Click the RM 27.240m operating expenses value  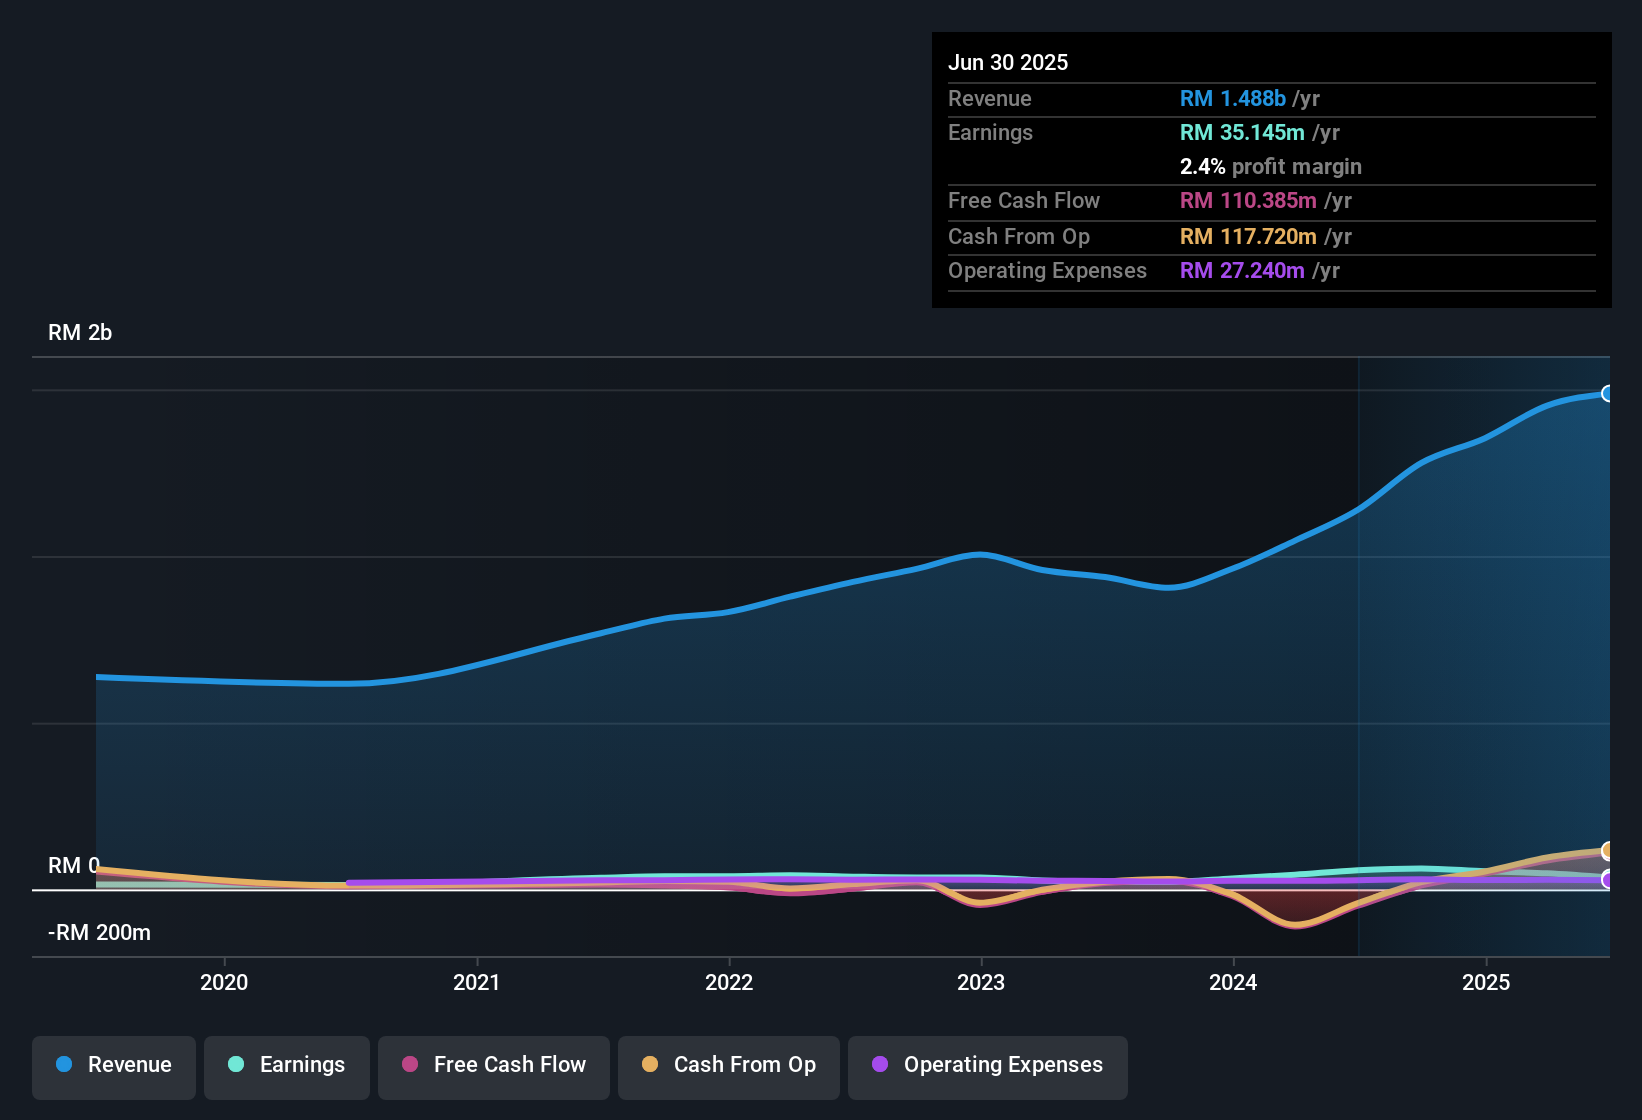[1242, 270]
